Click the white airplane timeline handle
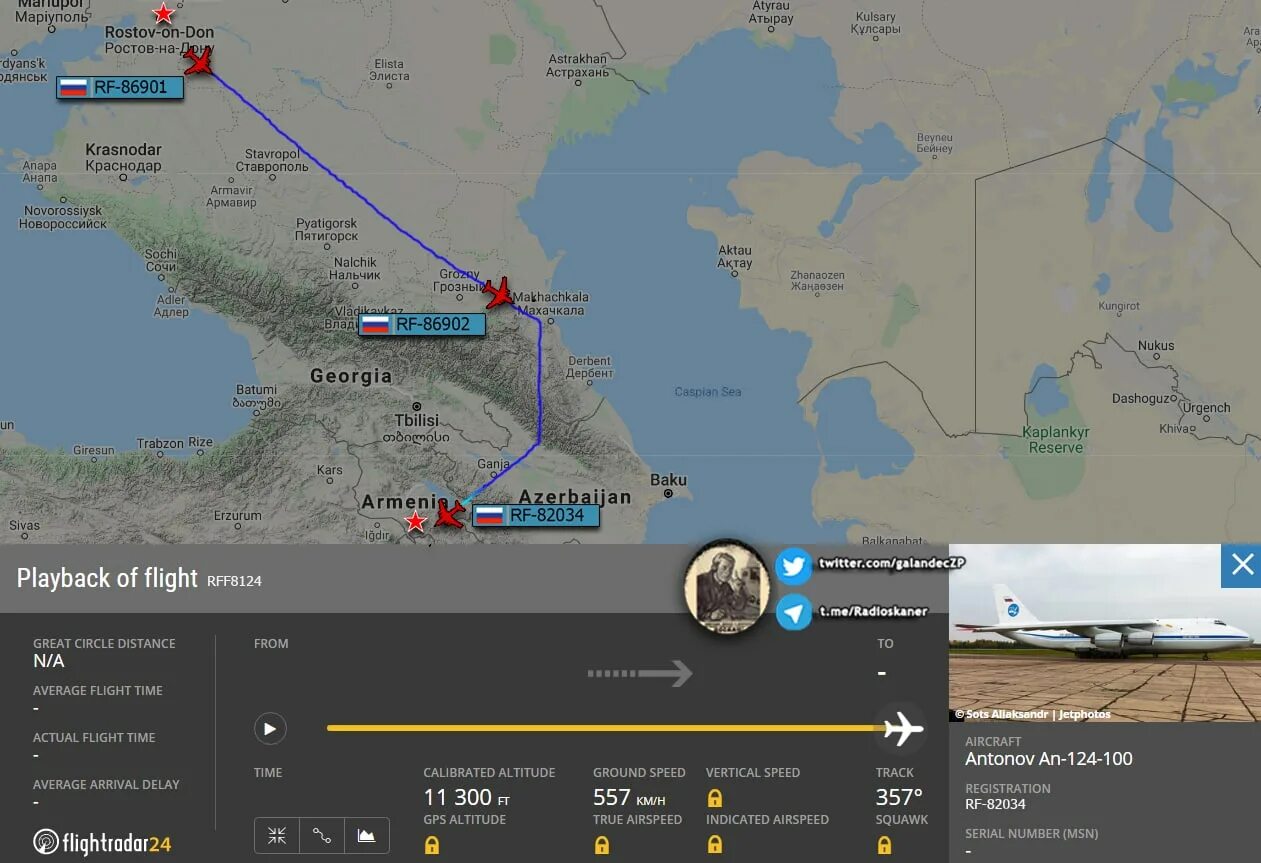This screenshot has width=1261, height=863. point(903,728)
